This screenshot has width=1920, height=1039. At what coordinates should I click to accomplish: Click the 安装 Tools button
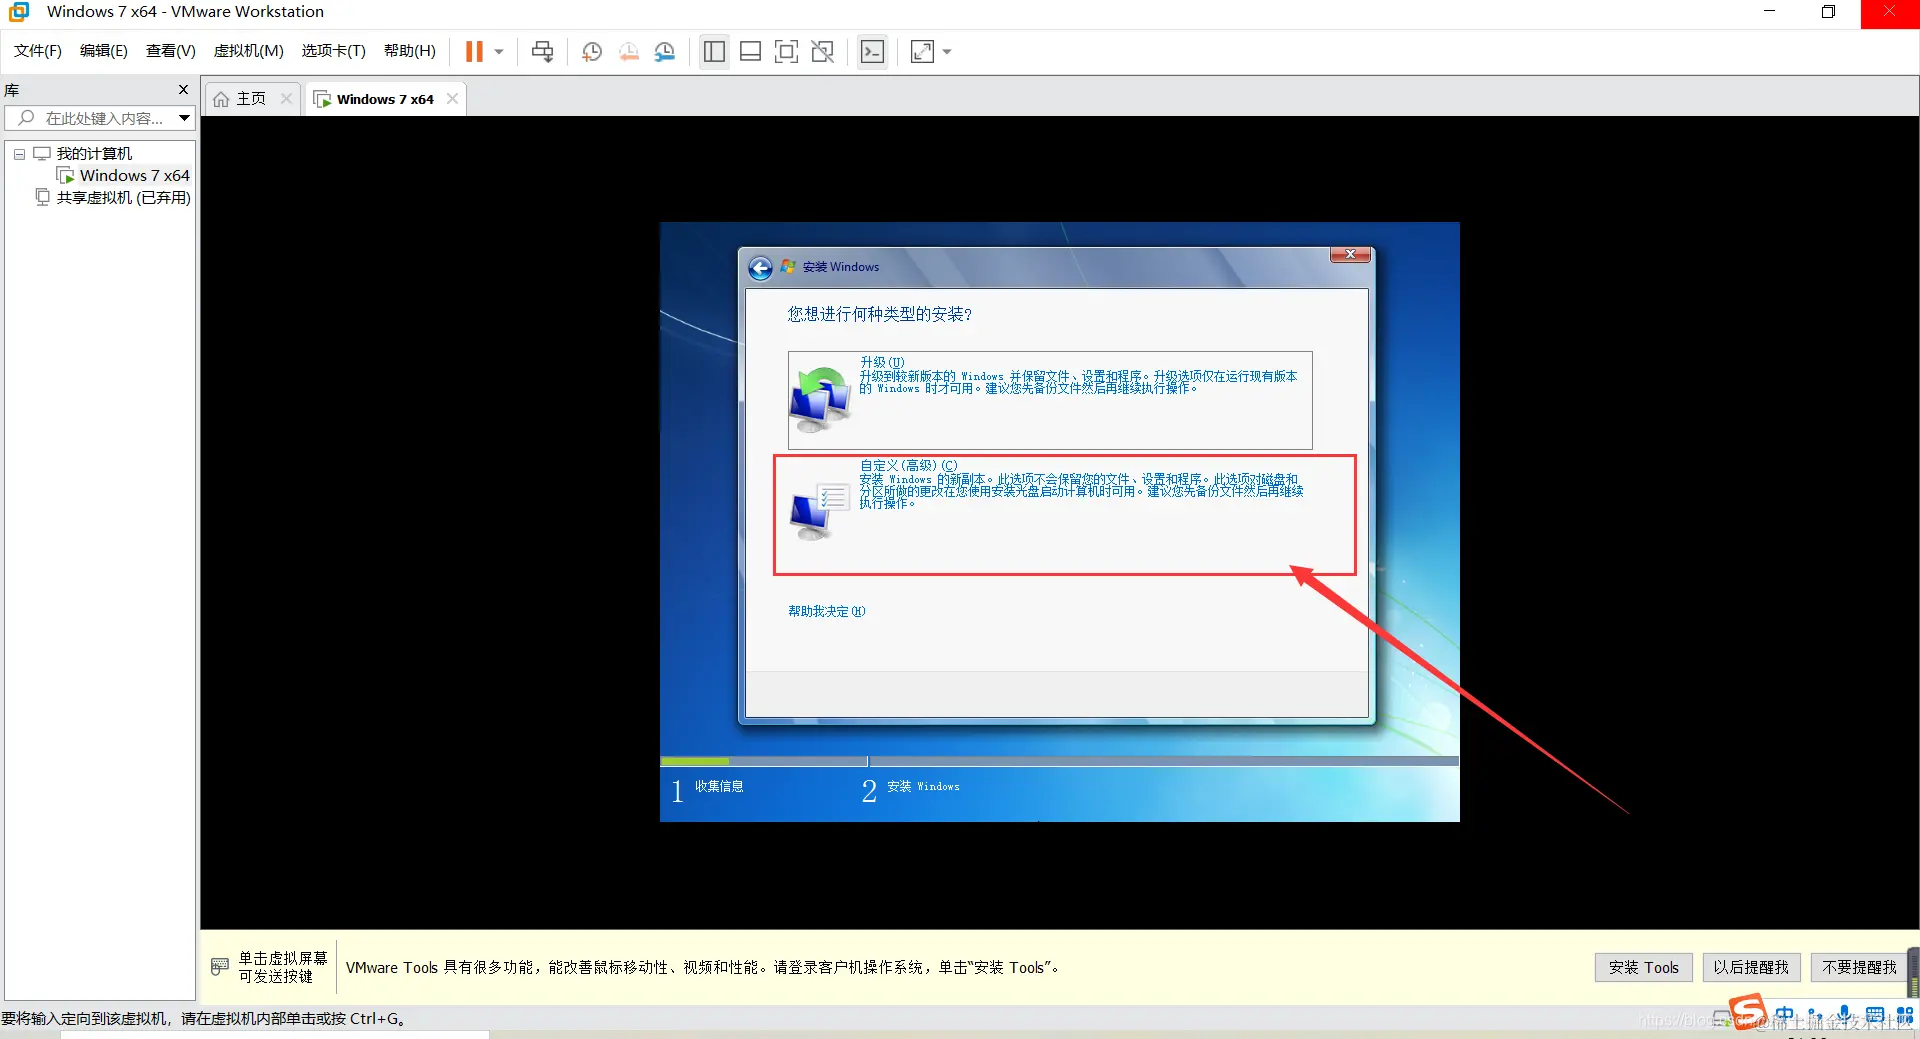[x=1643, y=967]
